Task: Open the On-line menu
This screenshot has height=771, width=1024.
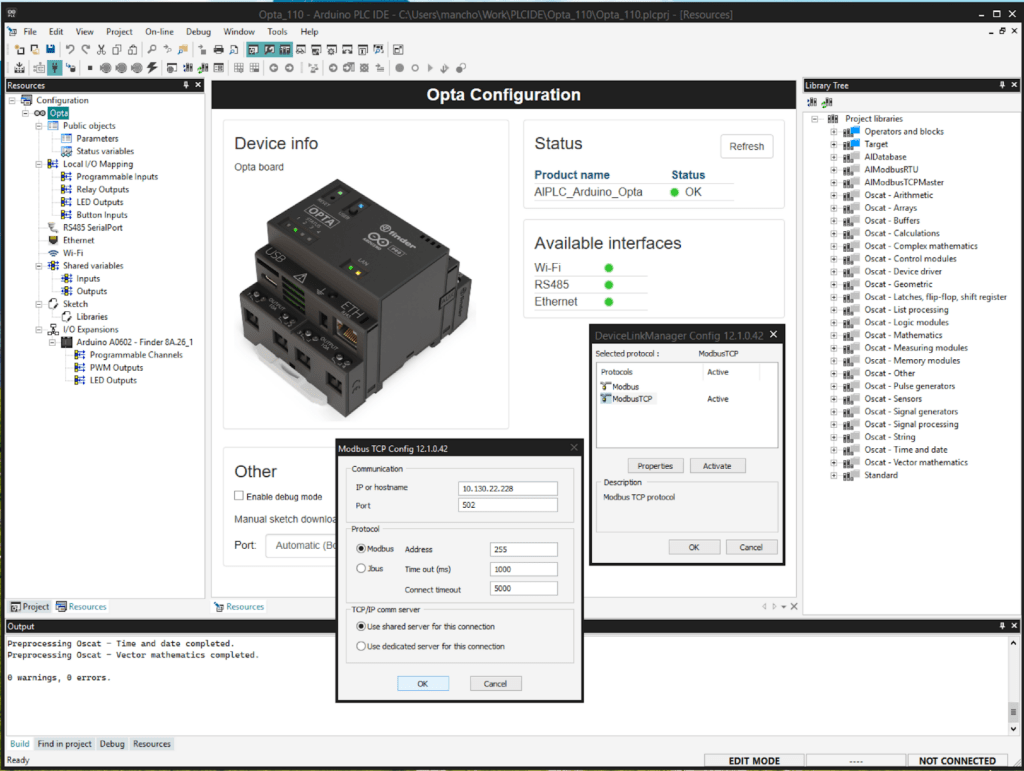Action: tap(158, 32)
